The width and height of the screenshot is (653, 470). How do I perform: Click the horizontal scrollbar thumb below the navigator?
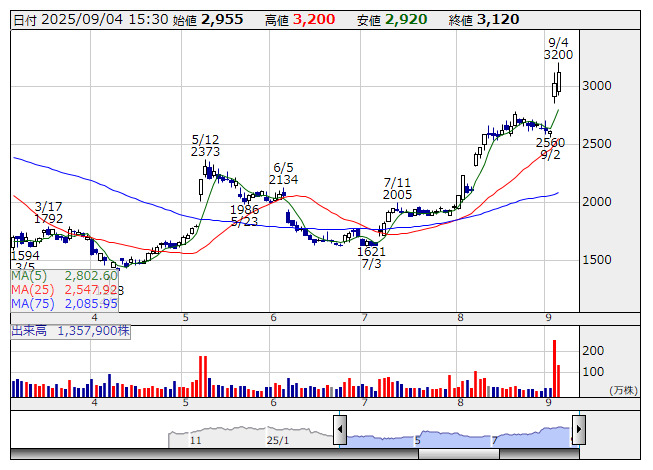point(459,454)
